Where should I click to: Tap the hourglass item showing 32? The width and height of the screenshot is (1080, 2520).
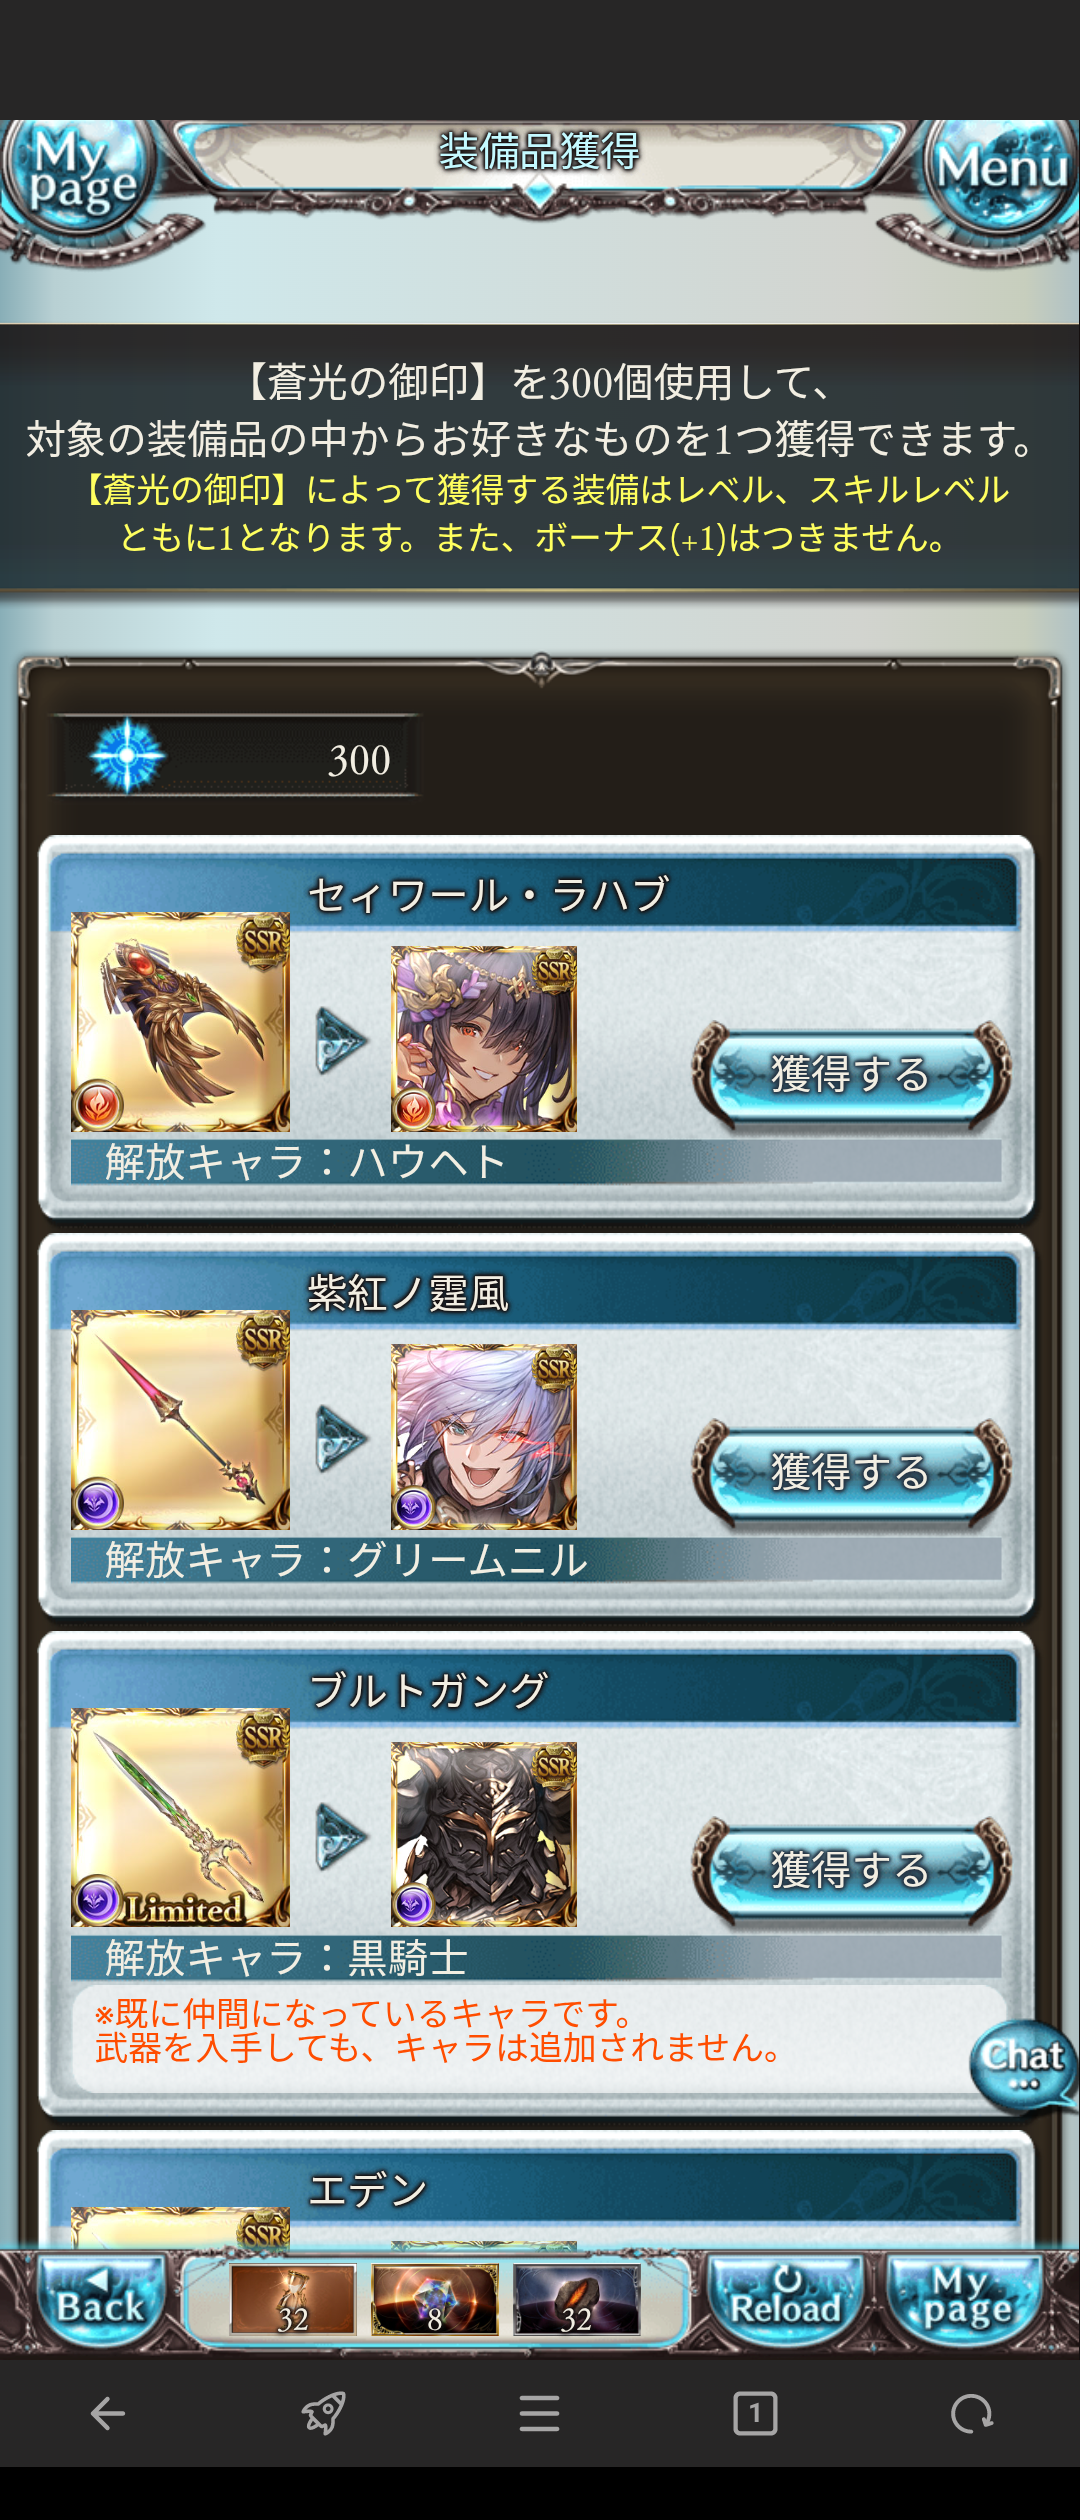click(293, 2300)
